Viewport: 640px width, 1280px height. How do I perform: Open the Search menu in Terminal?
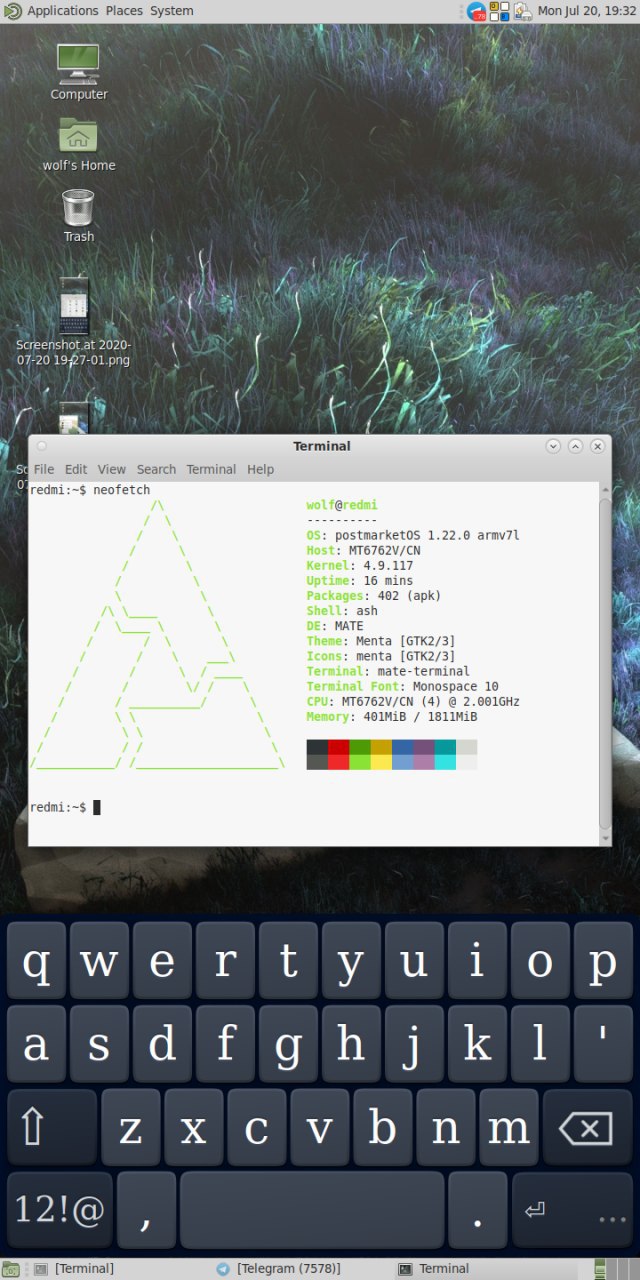(156, 469)
